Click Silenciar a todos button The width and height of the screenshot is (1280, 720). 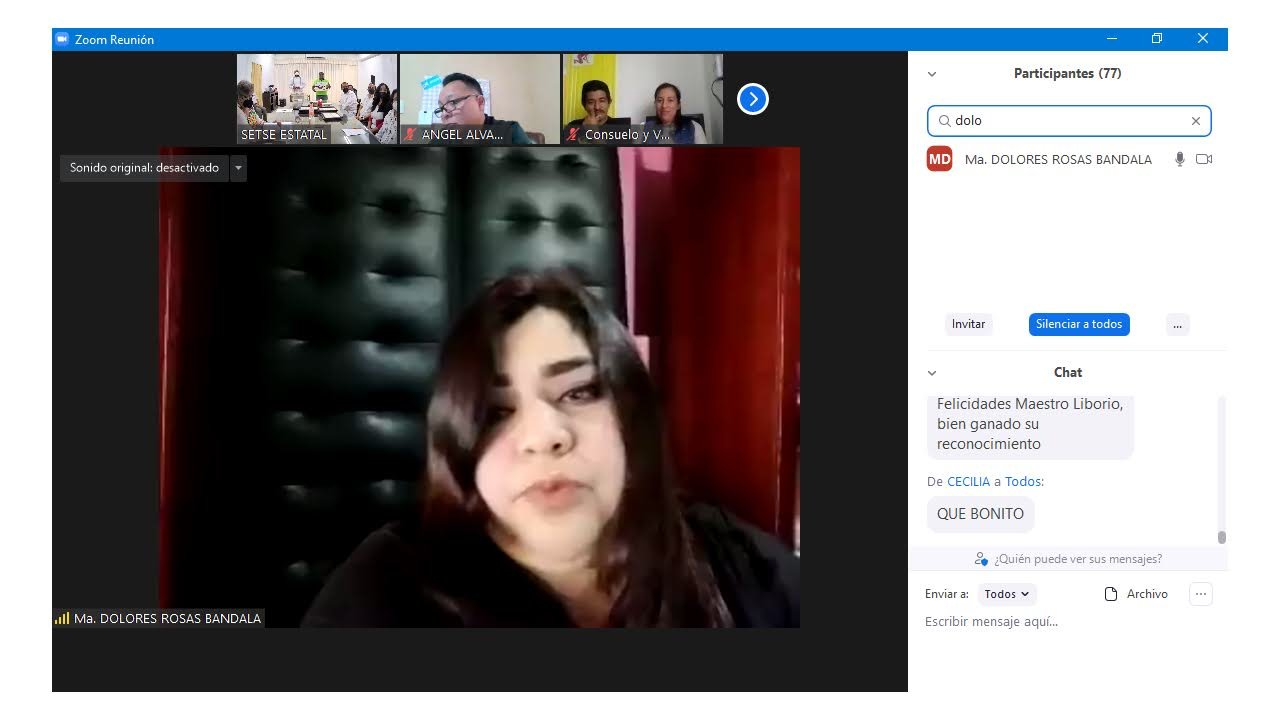(x=1079, y=324)
